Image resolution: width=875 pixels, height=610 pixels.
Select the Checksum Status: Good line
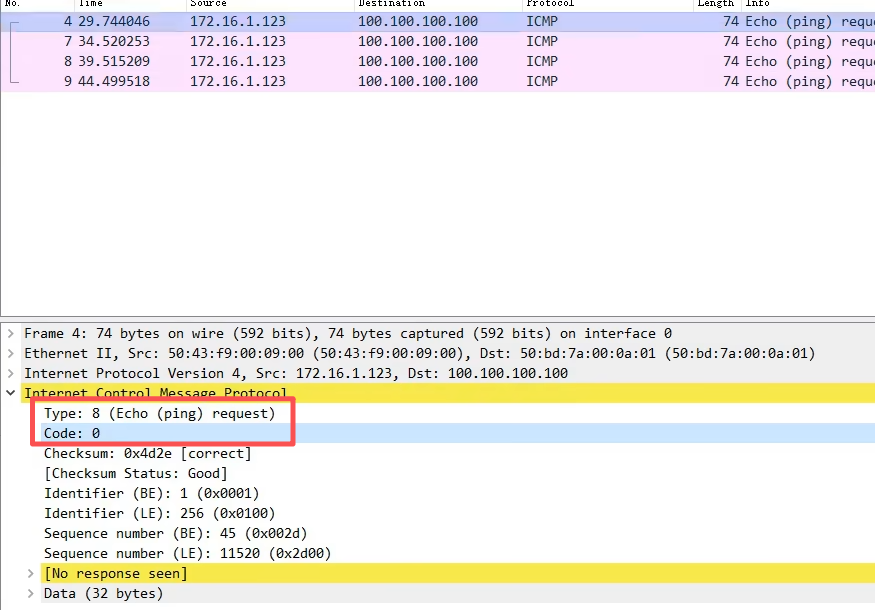point(135,473)
